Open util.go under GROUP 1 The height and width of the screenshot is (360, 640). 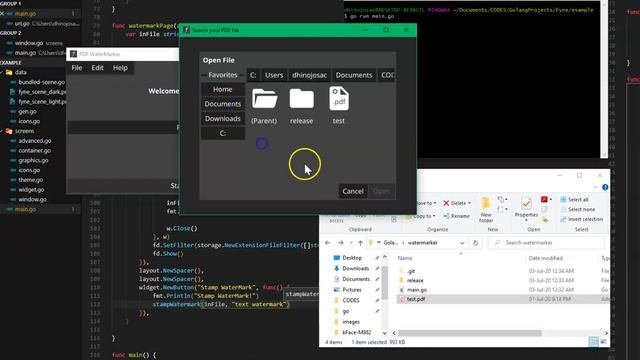point(22,24)
